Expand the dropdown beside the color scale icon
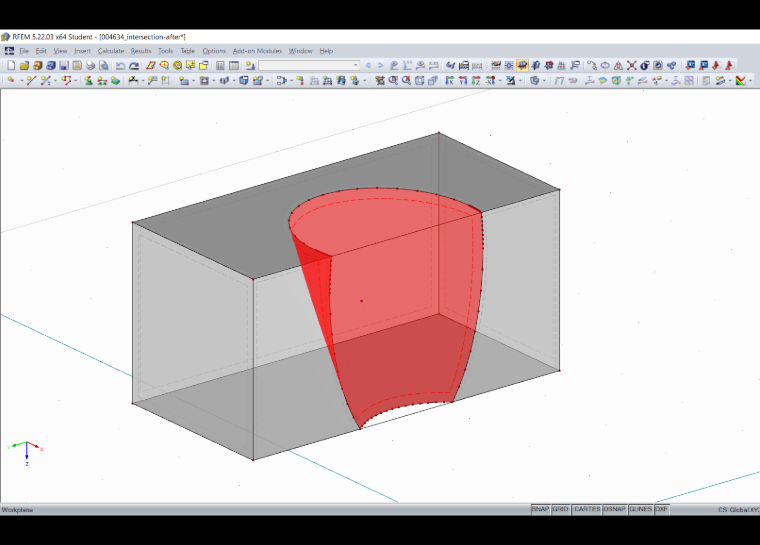The width and height of the screenshot is (760, 545). [750, 81]
